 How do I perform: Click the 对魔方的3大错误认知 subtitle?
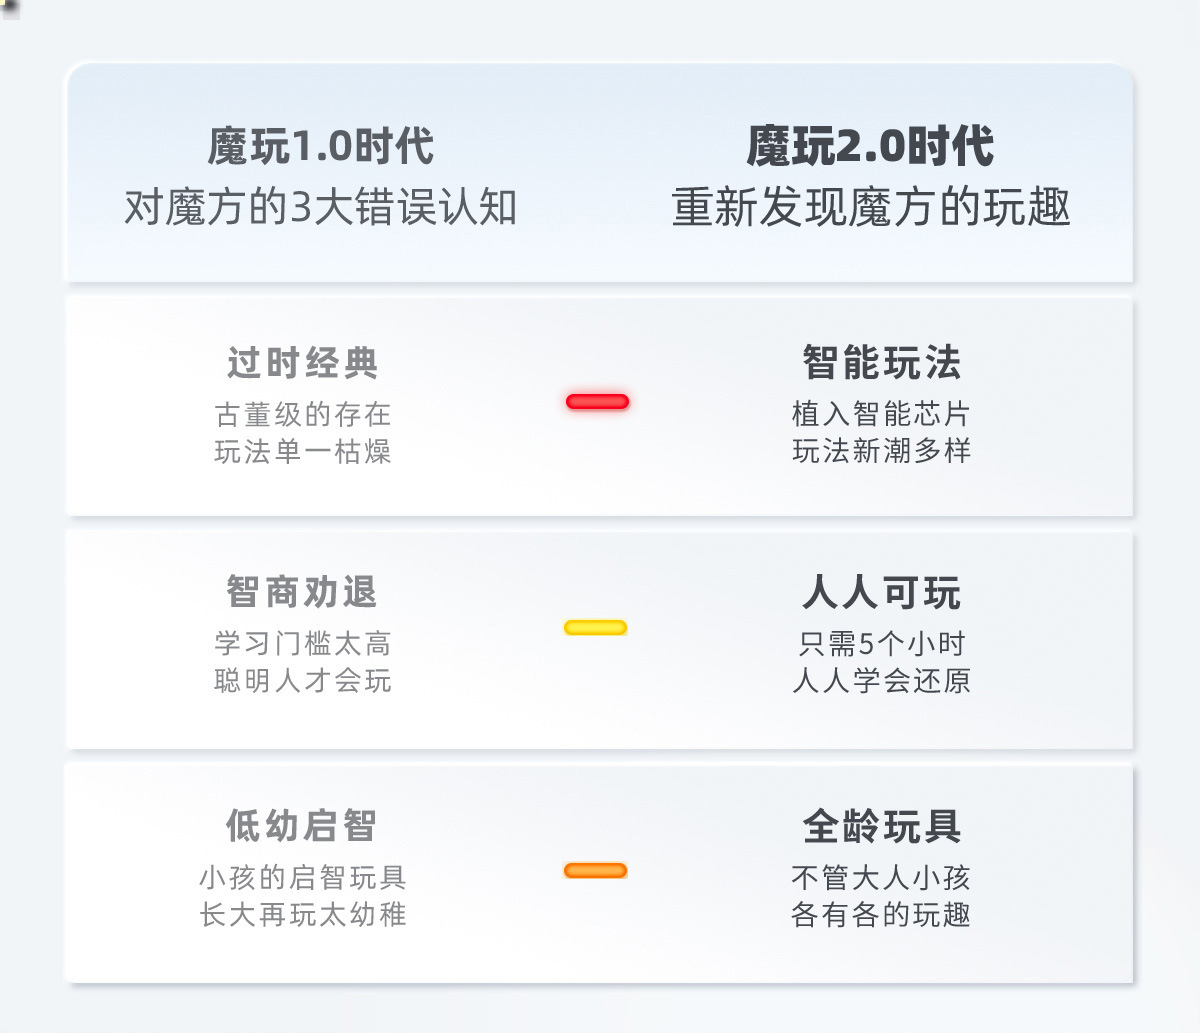tap(320, 208)
